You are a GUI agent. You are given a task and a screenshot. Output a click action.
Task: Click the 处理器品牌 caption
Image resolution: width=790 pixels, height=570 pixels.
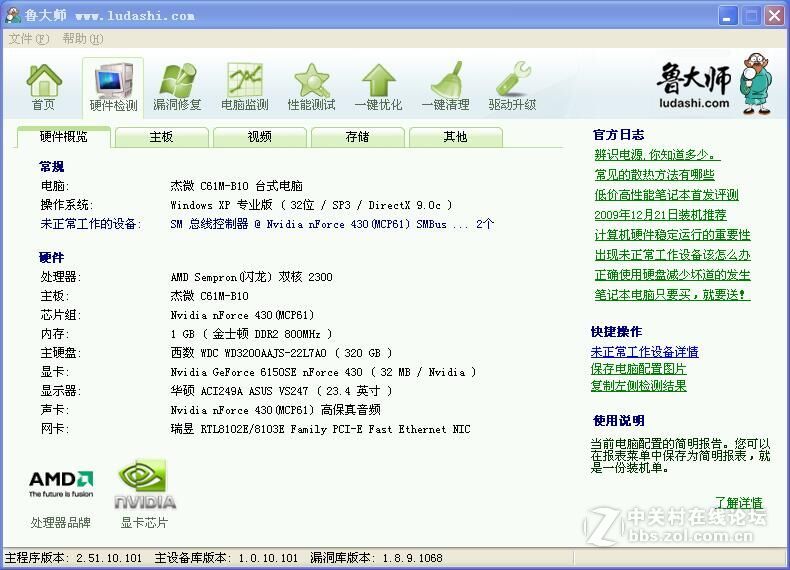(61, 523)
